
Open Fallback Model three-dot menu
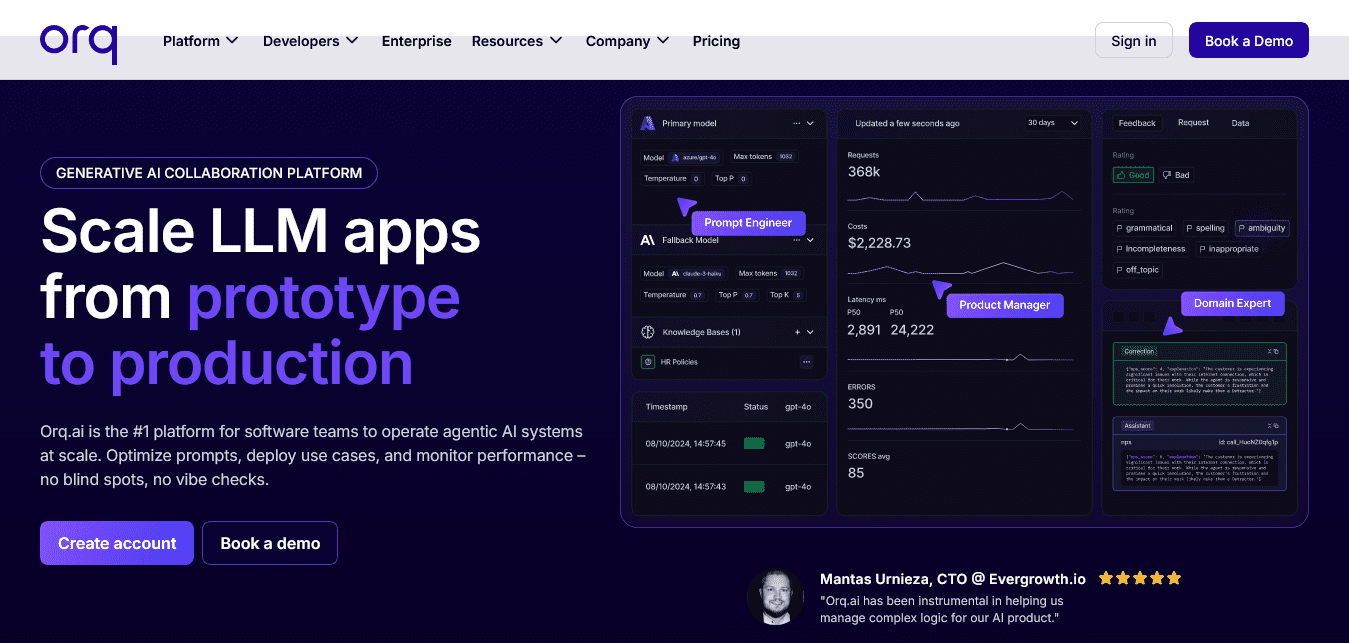coord(797,240)
